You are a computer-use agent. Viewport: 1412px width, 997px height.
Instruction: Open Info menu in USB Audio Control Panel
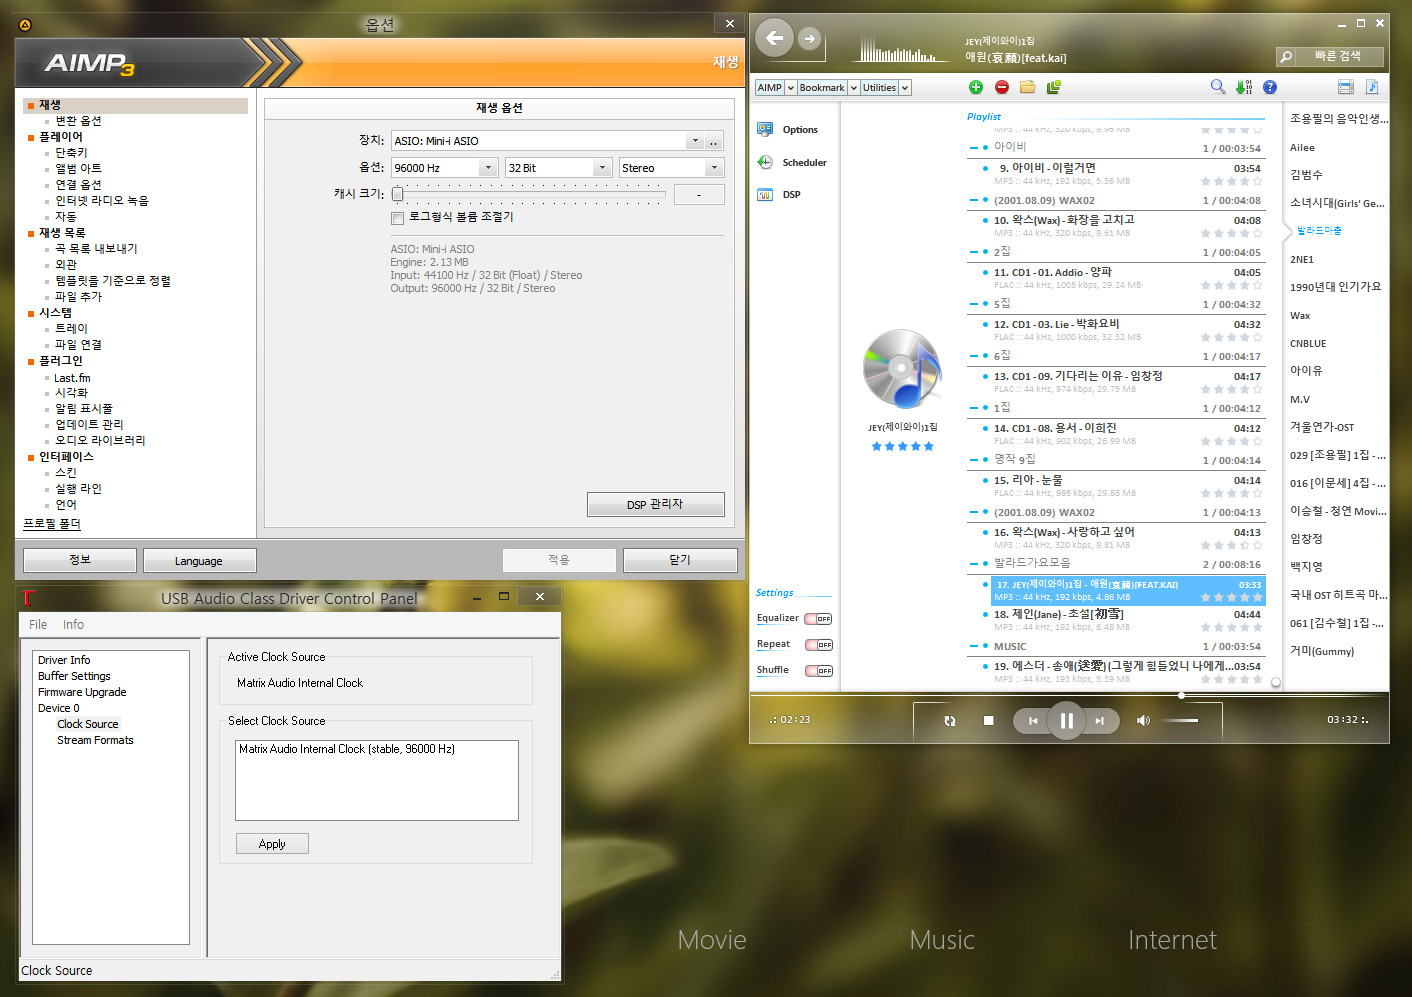[73, 624]
